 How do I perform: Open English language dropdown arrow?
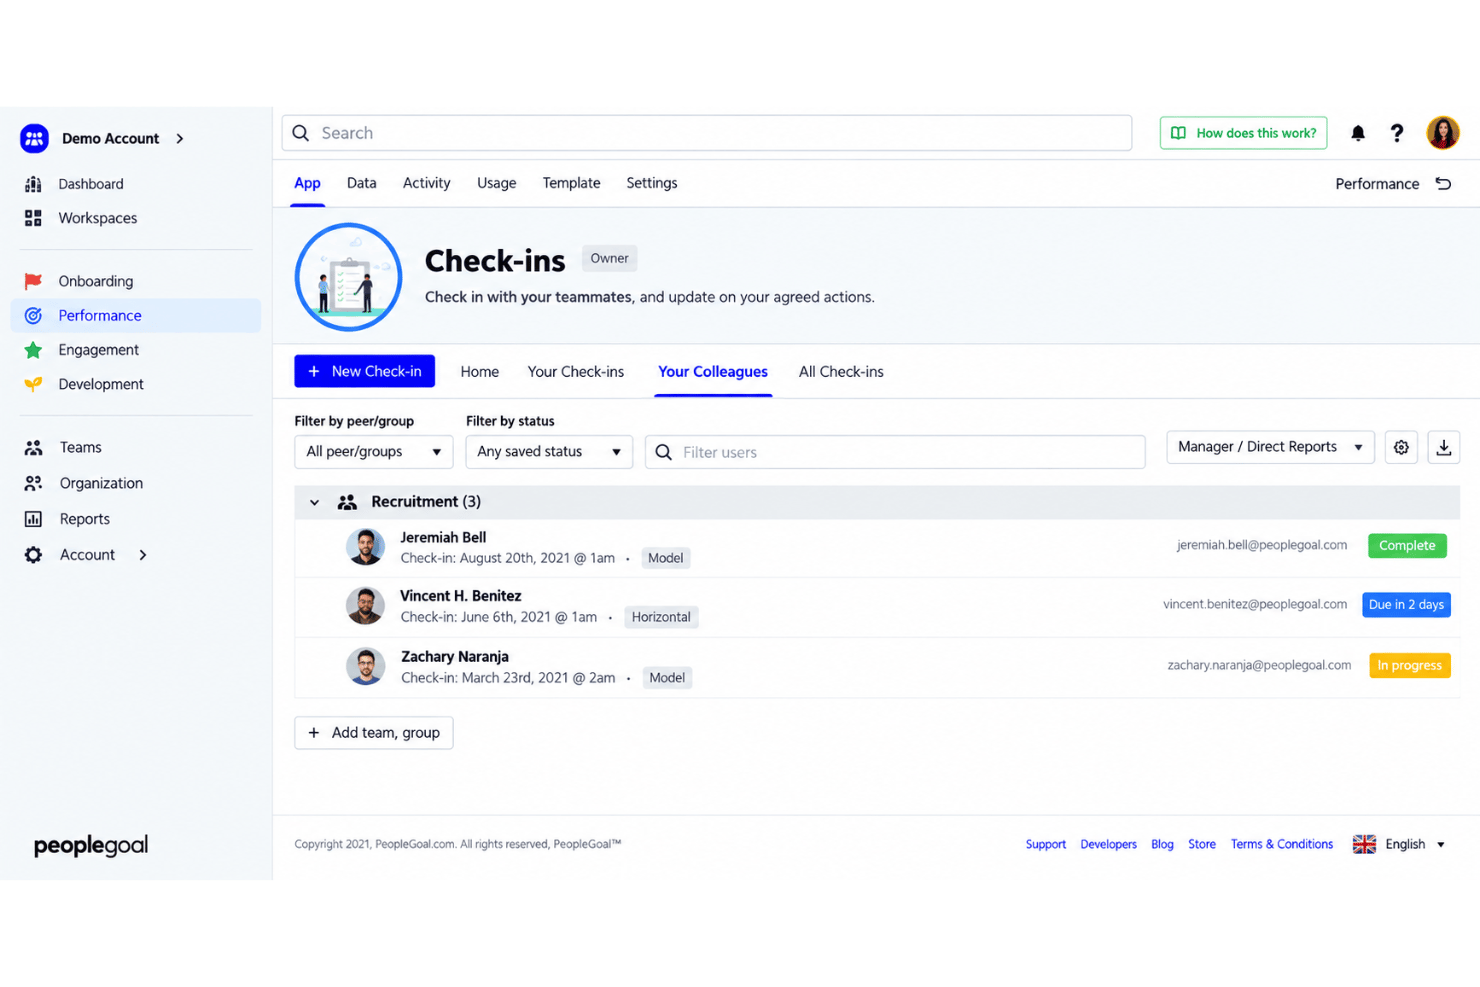(1441, 845)
